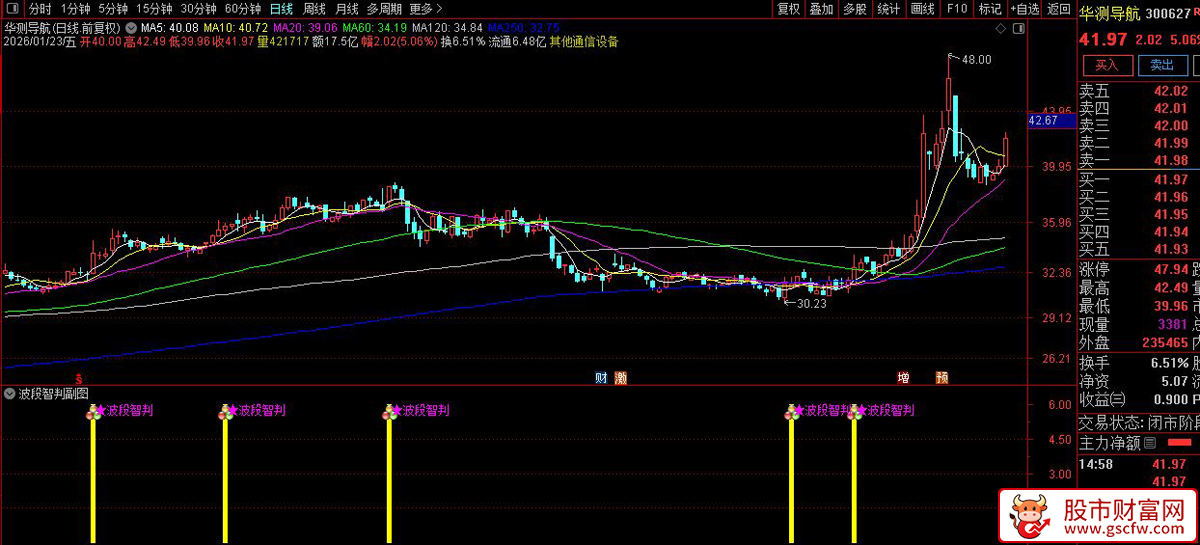Click the 激 marker next to 财
1200x545 pixels.
pyautogui.click(x=620, y=378)
